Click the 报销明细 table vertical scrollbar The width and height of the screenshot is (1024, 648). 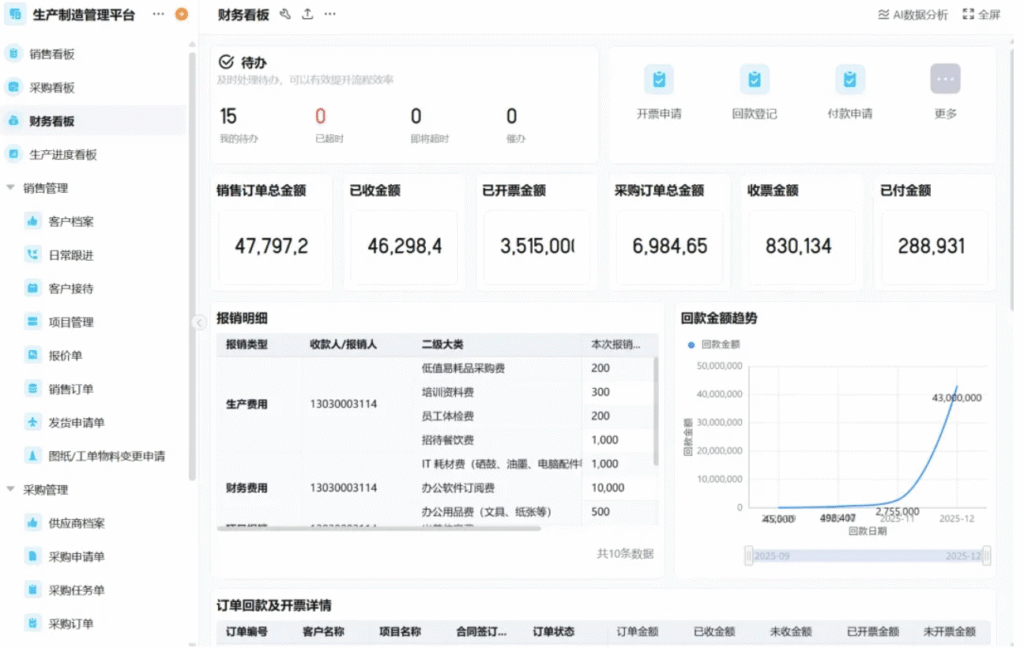point(656,410)
